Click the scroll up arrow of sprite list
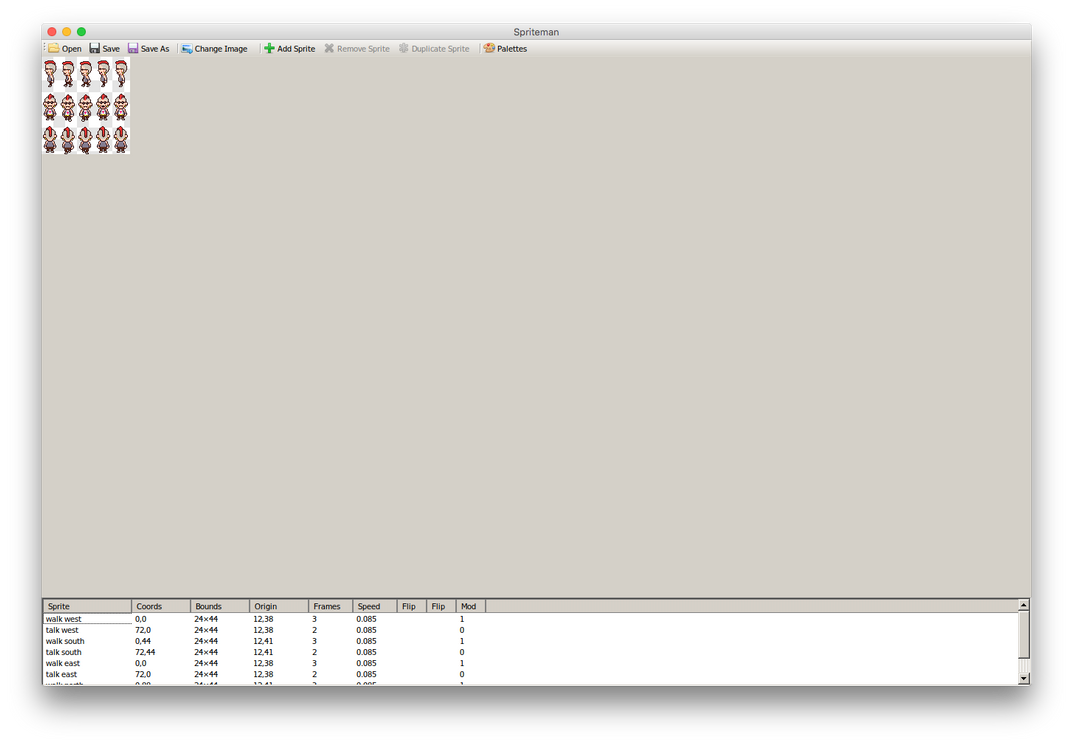The width and height of the screenshot is (1072, 745). click(1023, 605)
